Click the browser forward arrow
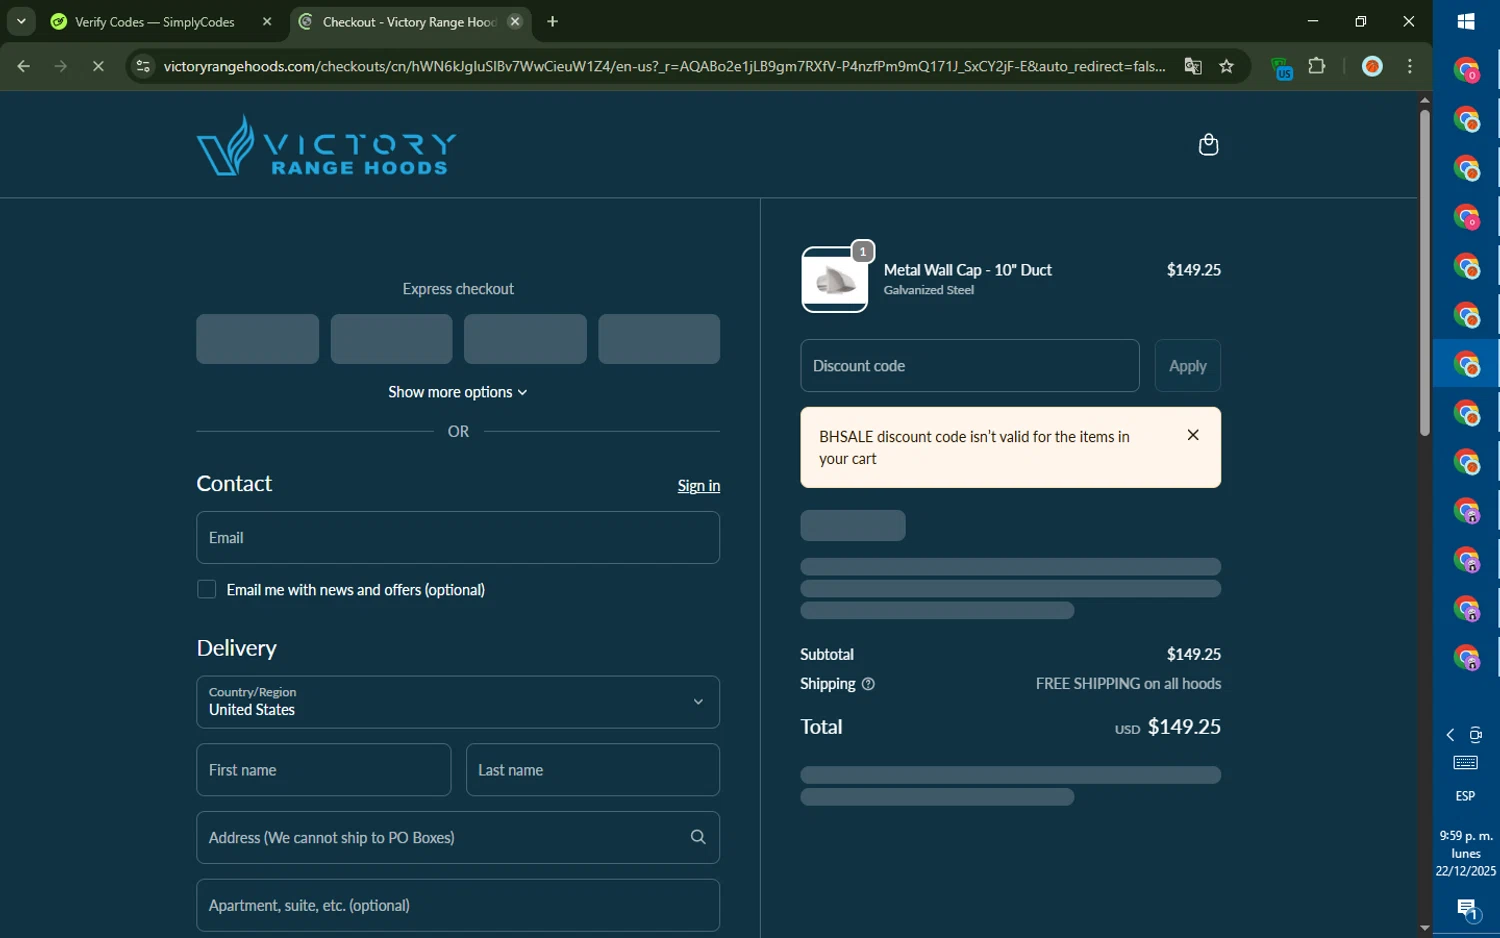1500x938 pixels. [x=61, y=66]
